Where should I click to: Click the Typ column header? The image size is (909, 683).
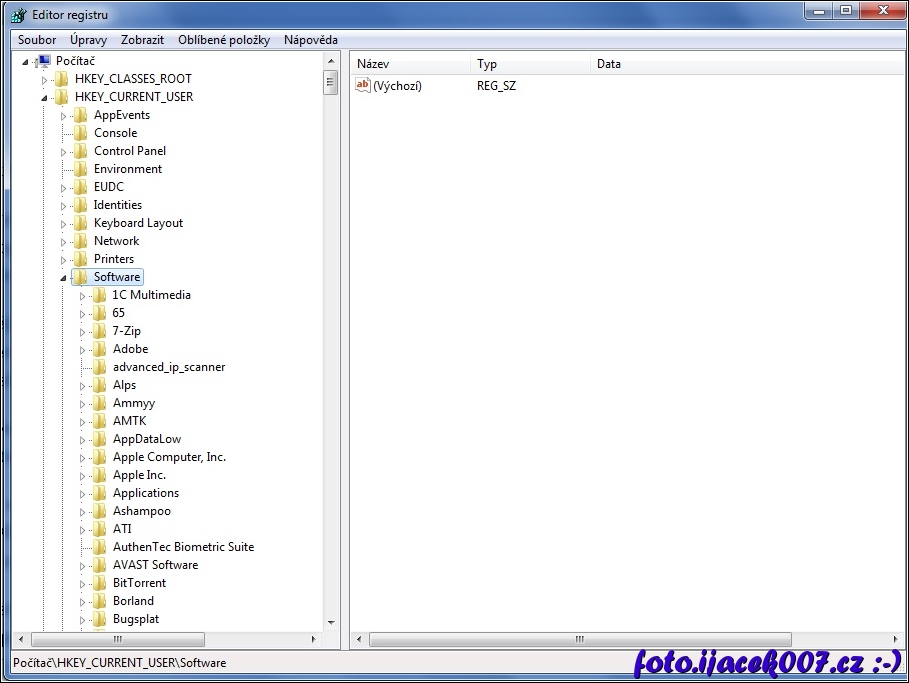click(x=530, y=64)
